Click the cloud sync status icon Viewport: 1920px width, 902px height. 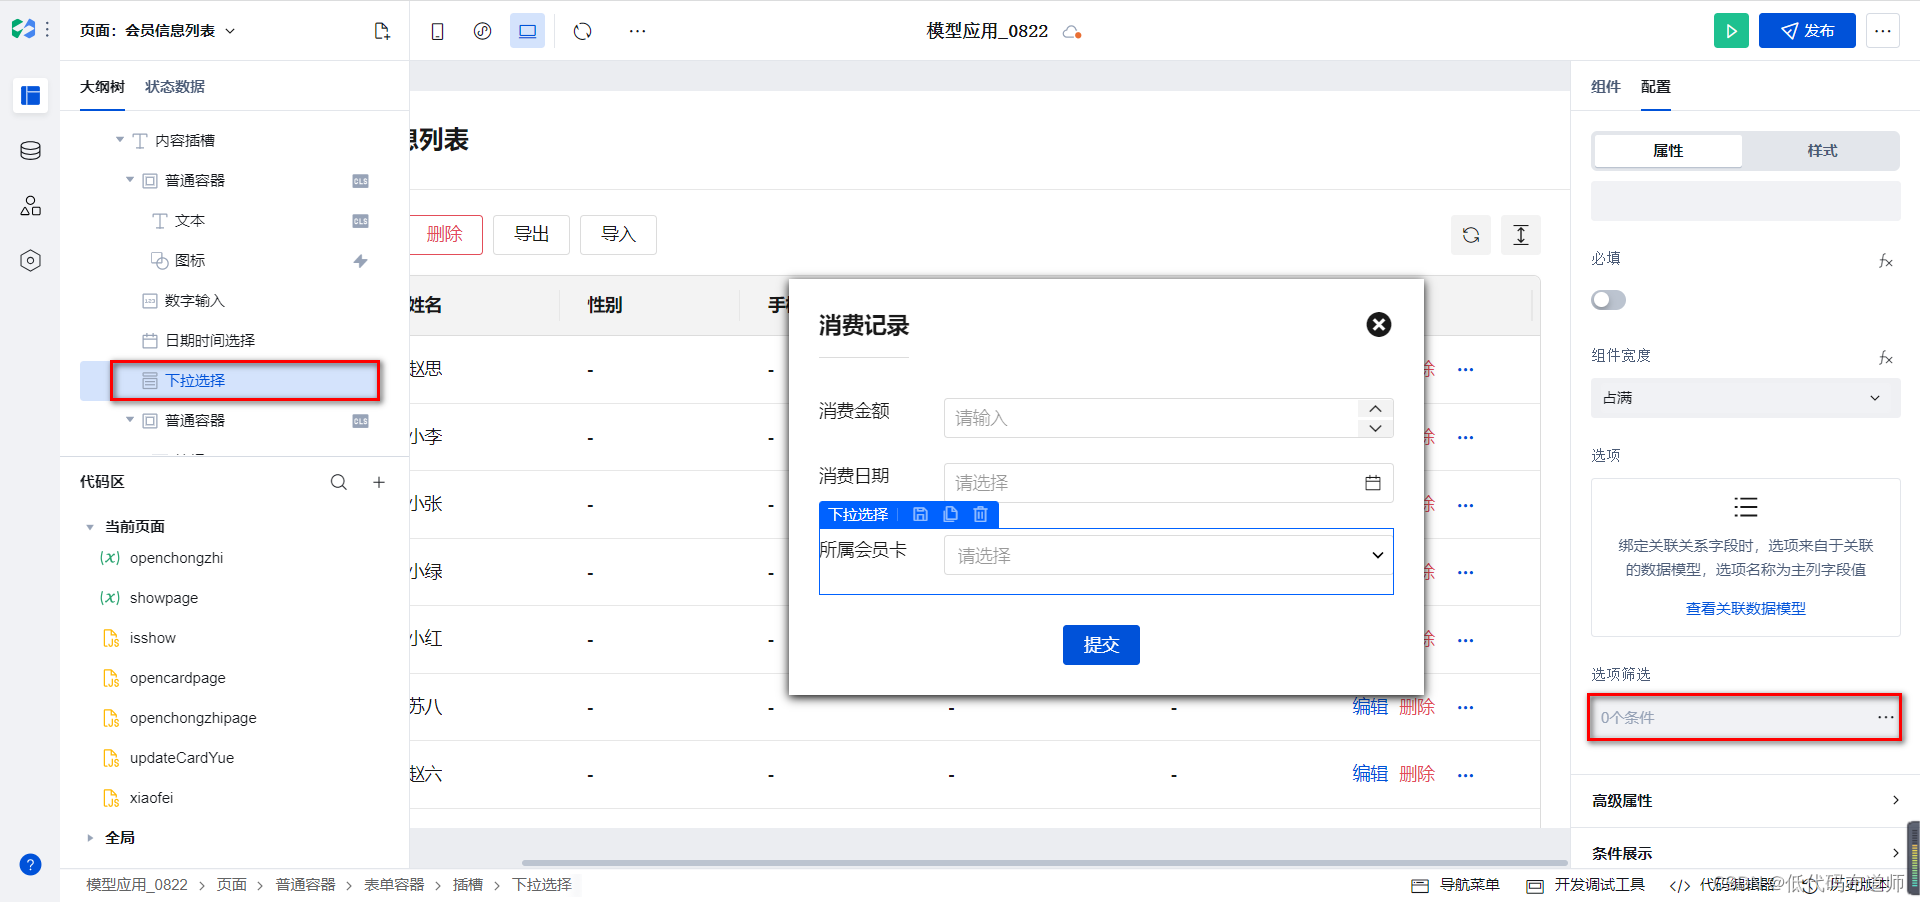click(1072, 32)
